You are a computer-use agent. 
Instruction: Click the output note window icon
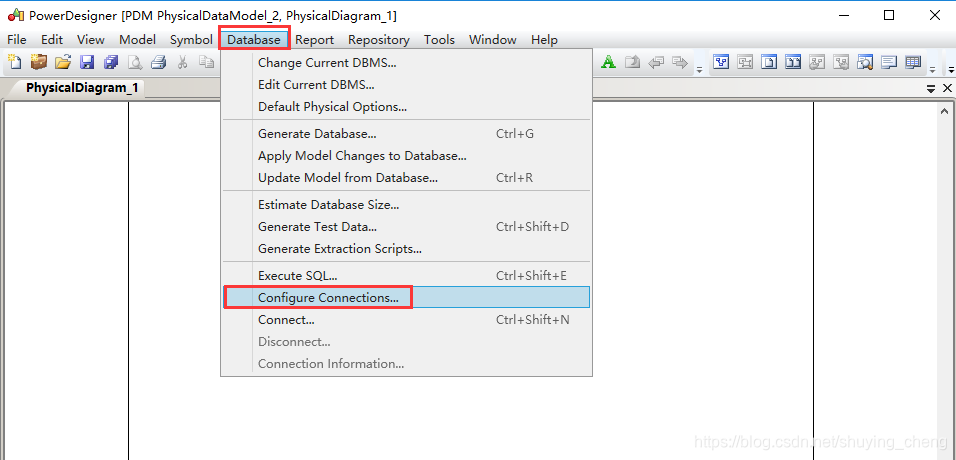pos(889,62)
